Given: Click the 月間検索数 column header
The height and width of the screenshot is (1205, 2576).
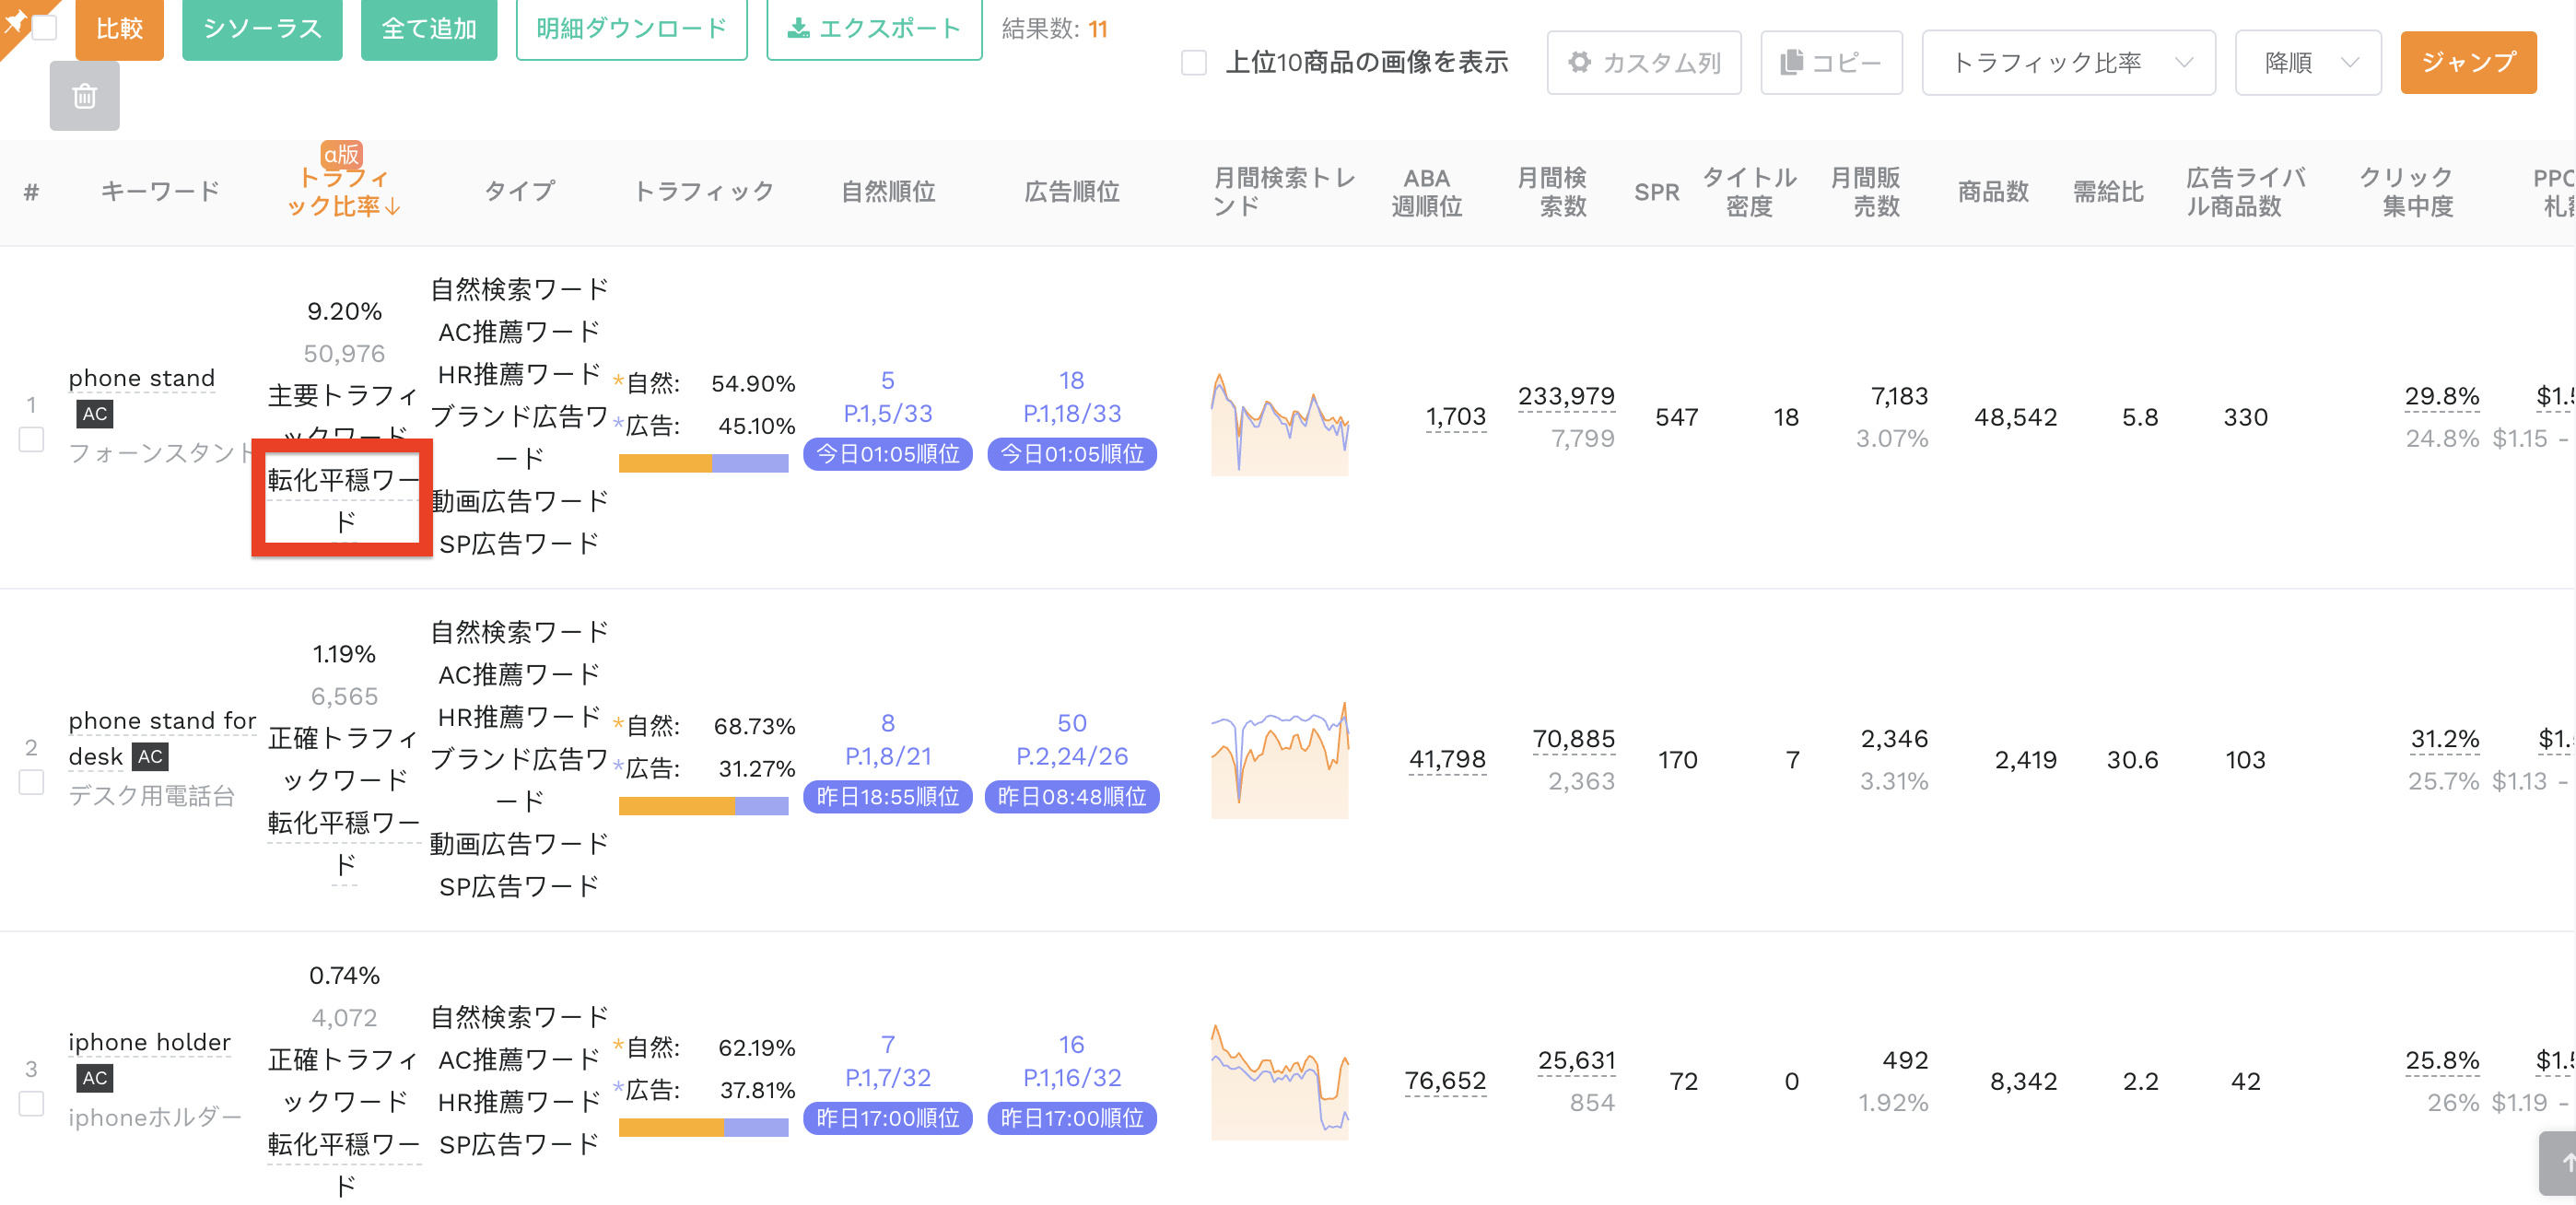Looking at the screenshot, I should coord(1552,191).
